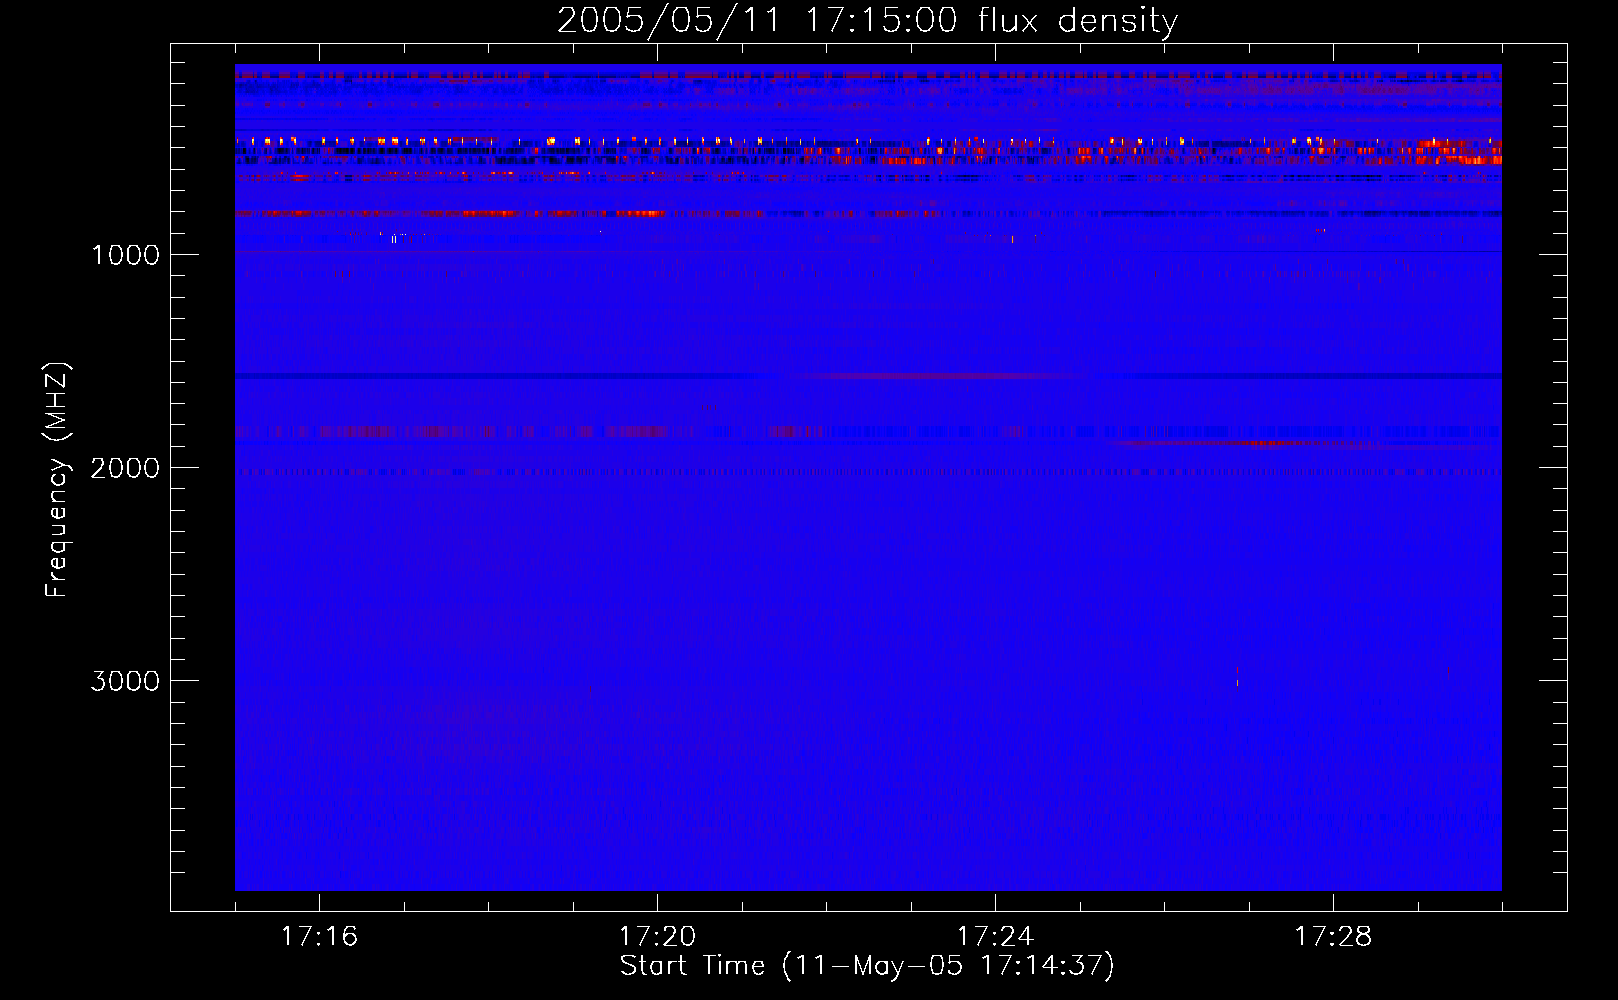Click the "3000" frequency tick label

point(125,681)
